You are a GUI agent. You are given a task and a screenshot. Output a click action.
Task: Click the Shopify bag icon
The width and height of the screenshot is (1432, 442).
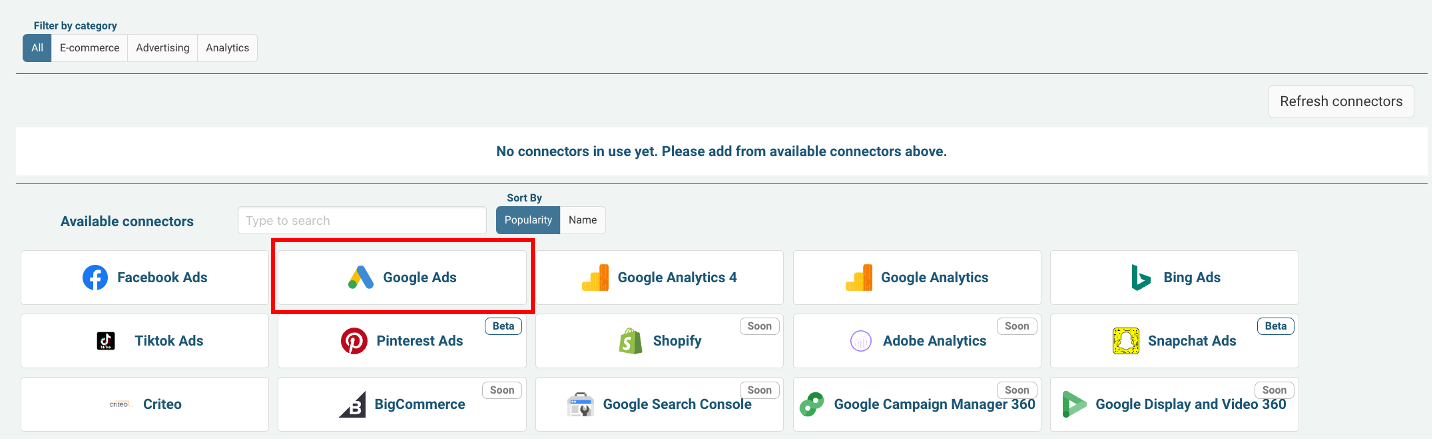coord(630,341)
